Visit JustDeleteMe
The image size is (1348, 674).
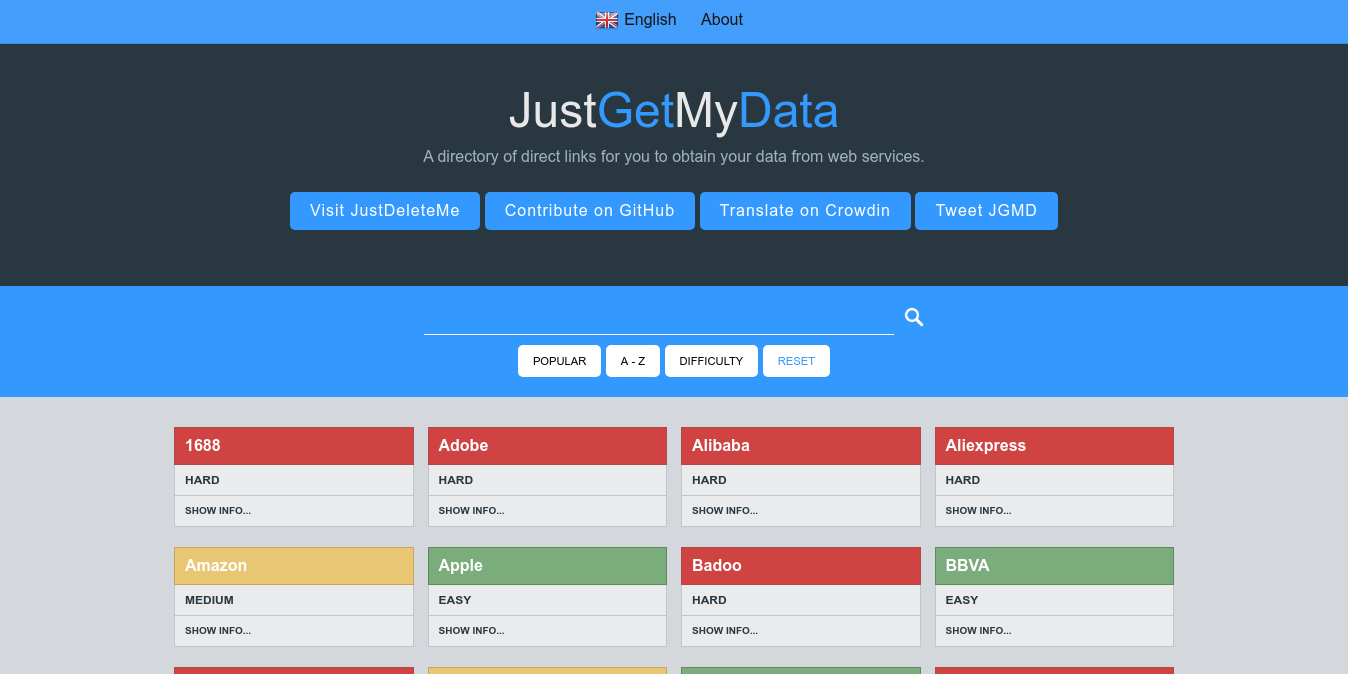(384, 211)
